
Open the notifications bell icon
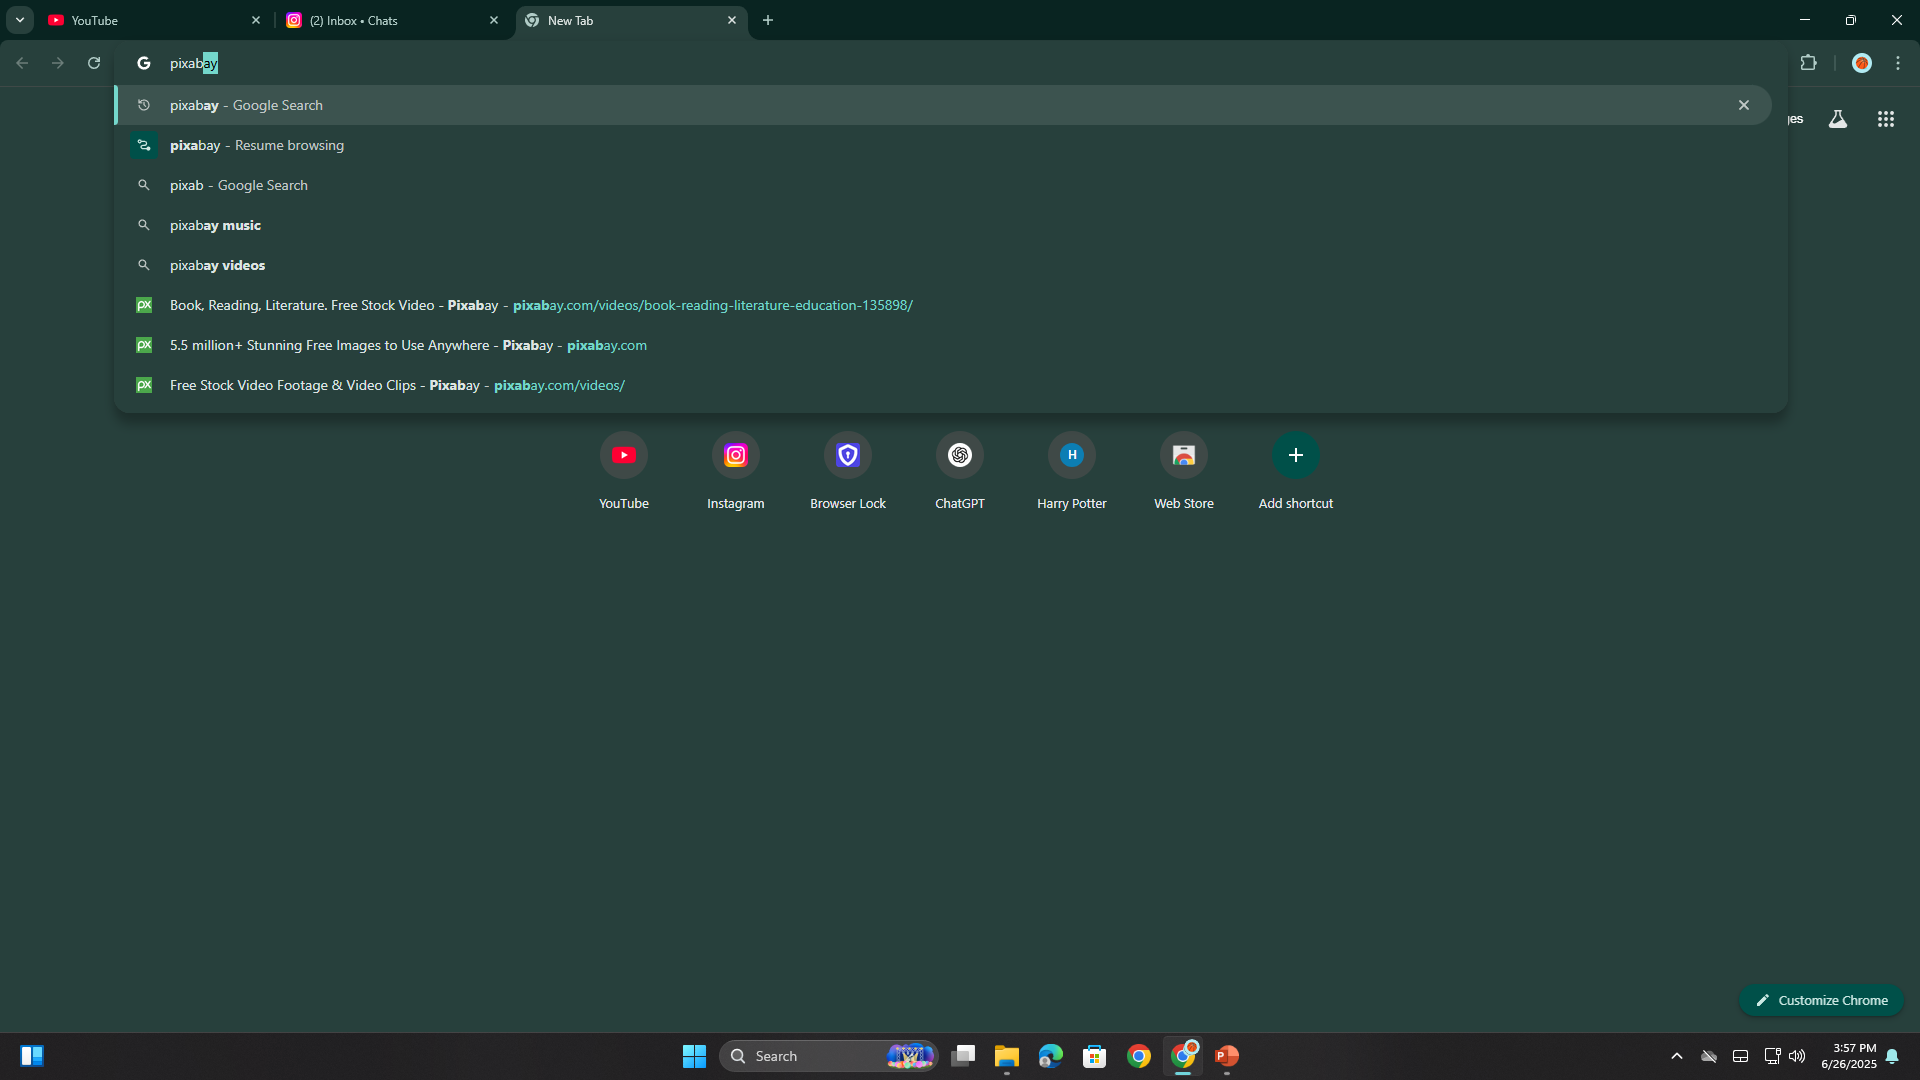click(x=1892, y=1056)
